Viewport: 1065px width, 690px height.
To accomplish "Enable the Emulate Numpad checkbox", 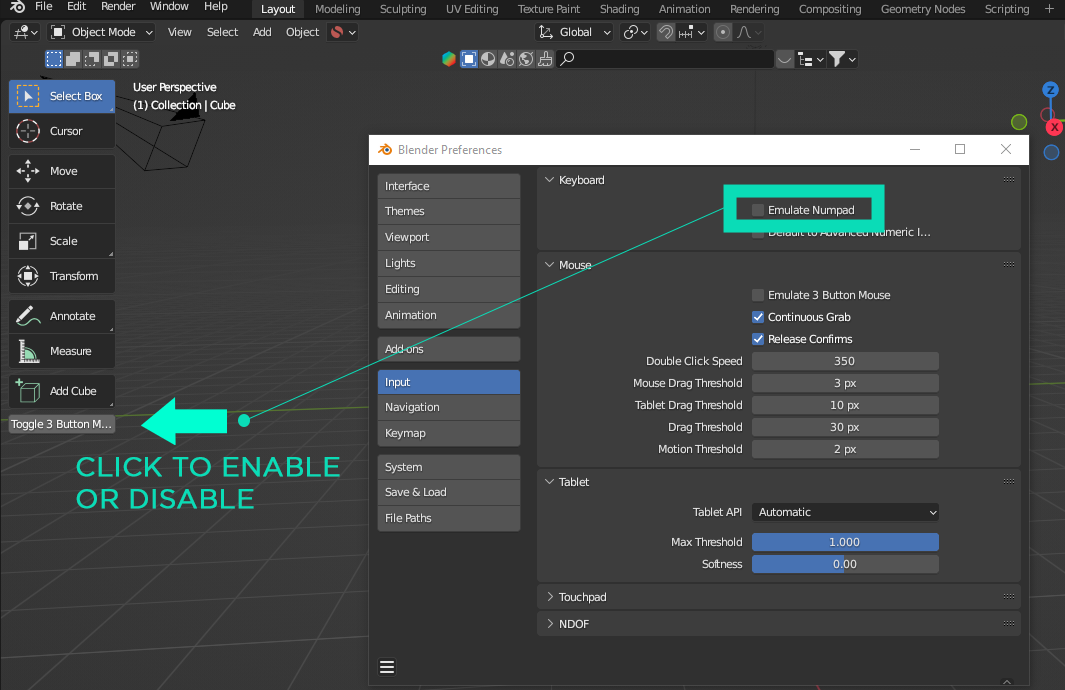I will [x=758, y=211].
